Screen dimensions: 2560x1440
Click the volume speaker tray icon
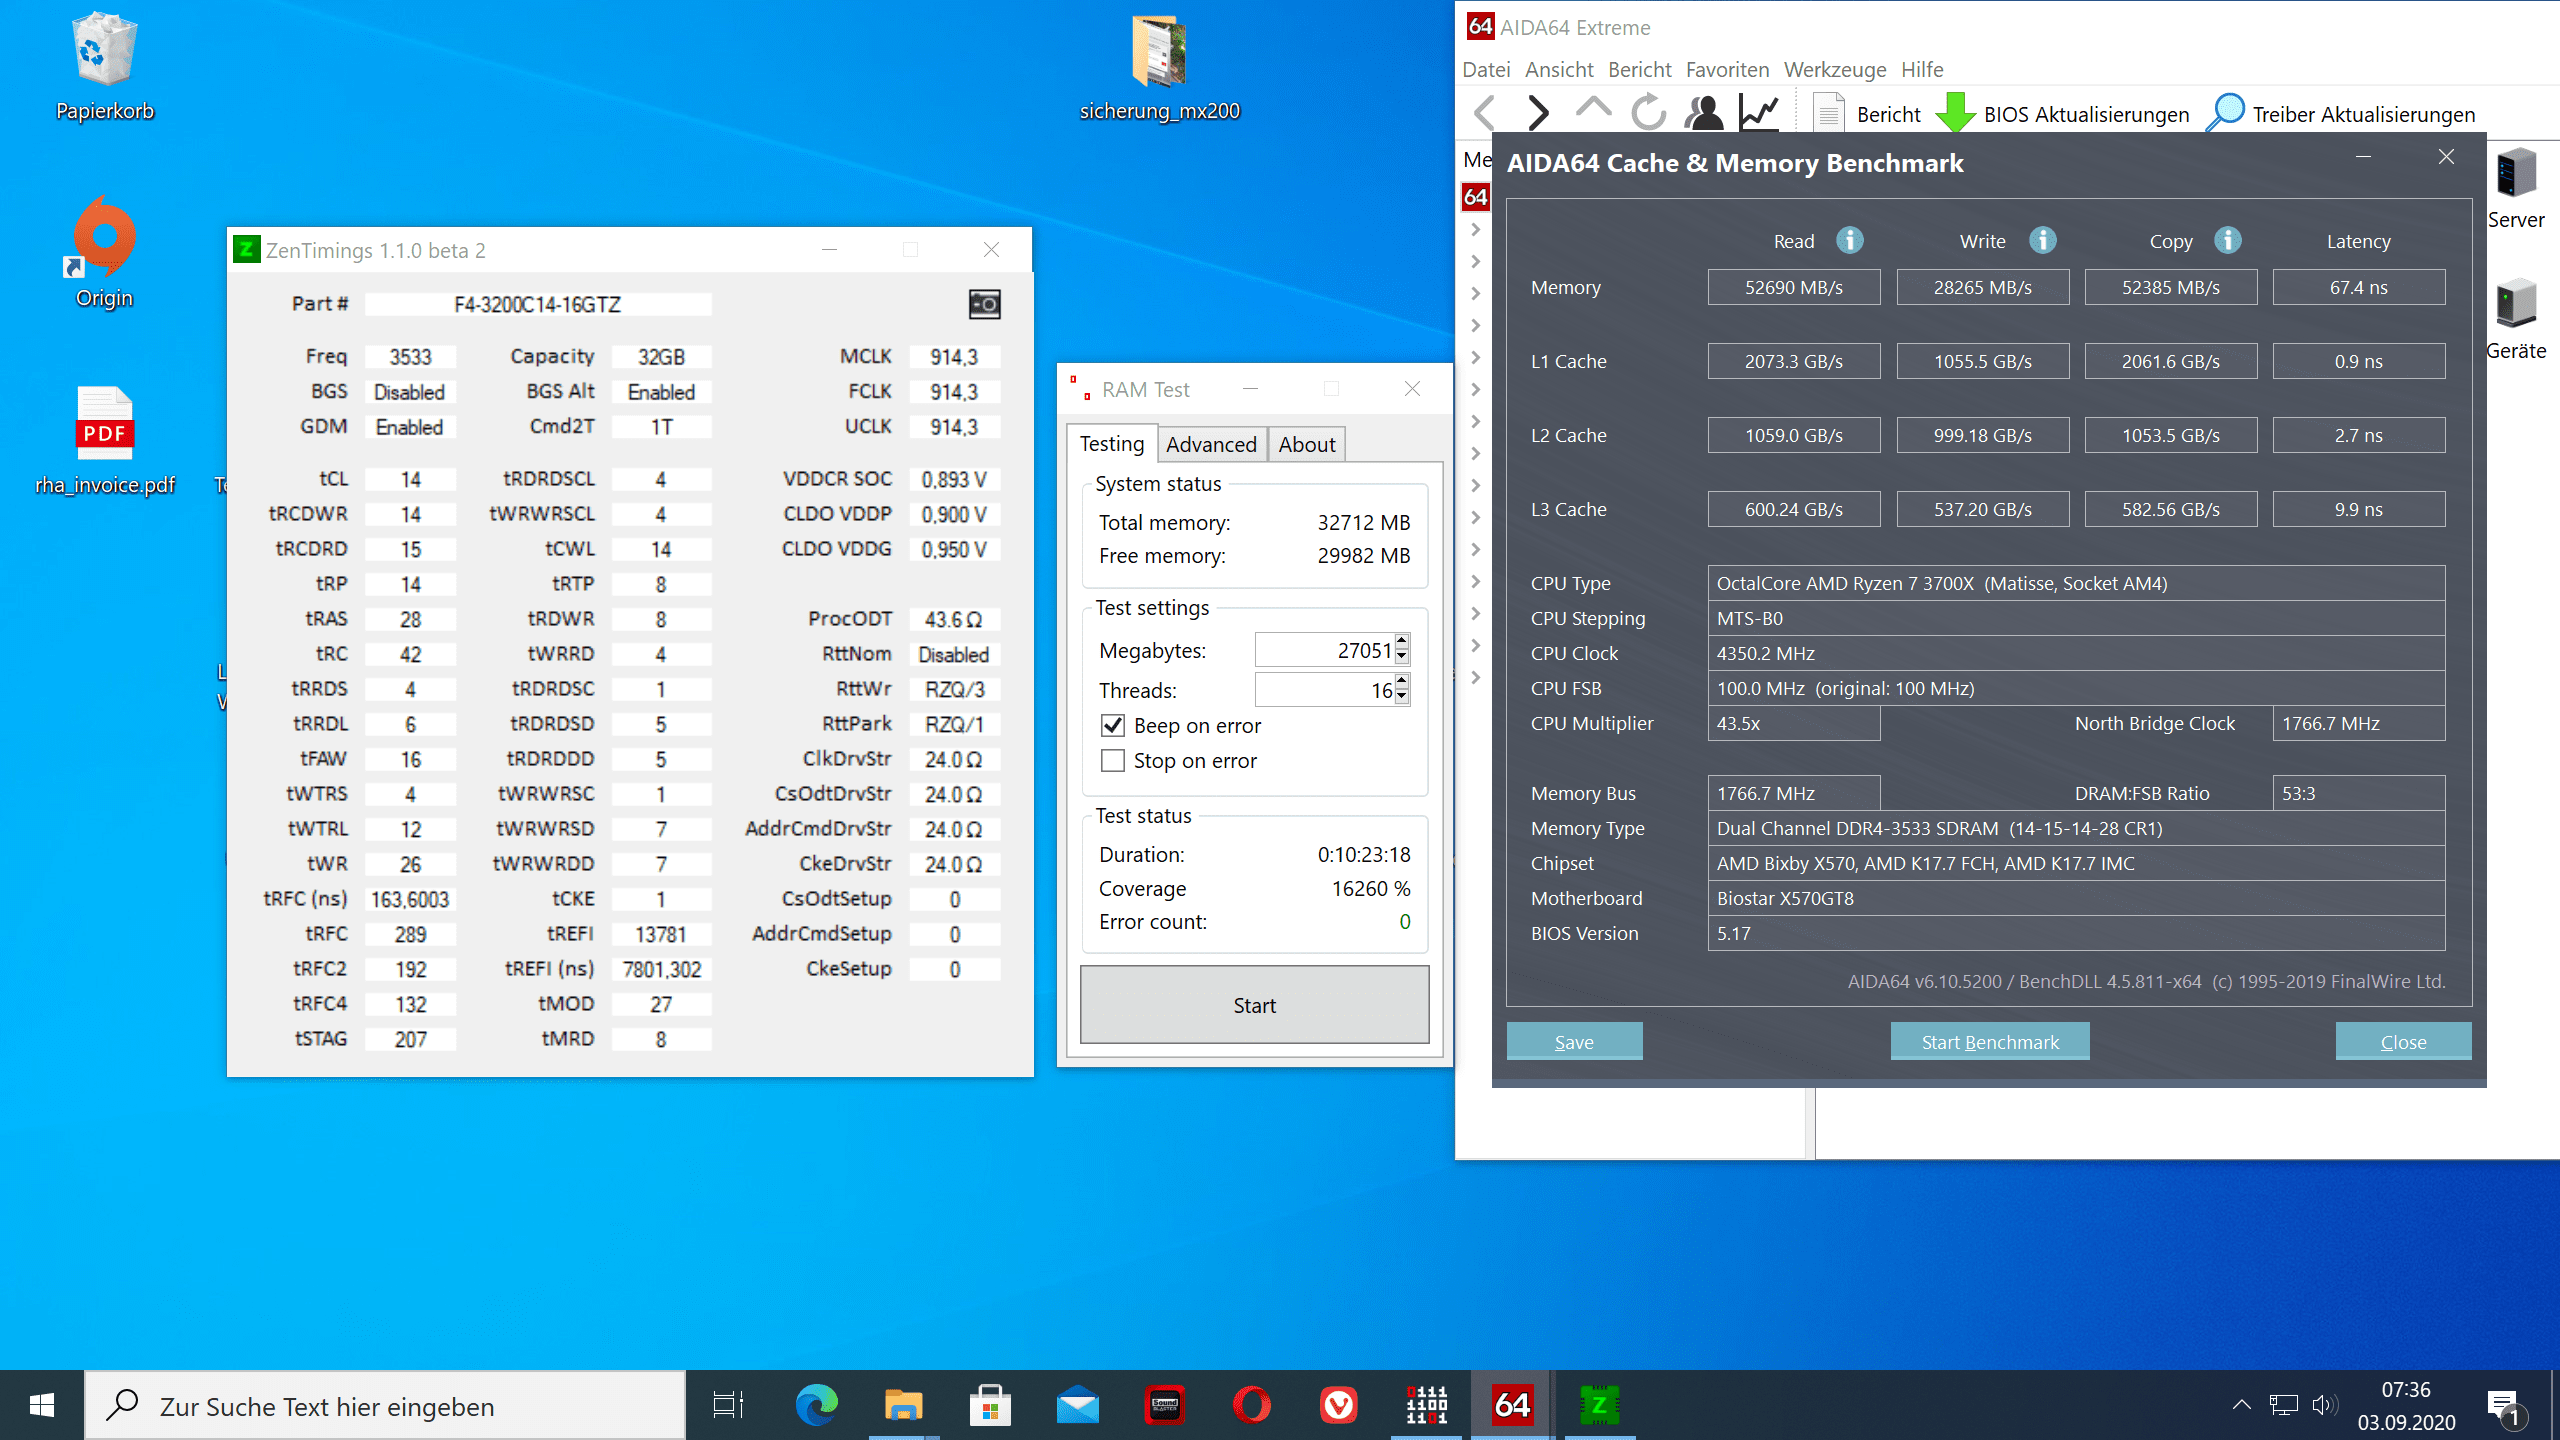coord(2325,1405)
